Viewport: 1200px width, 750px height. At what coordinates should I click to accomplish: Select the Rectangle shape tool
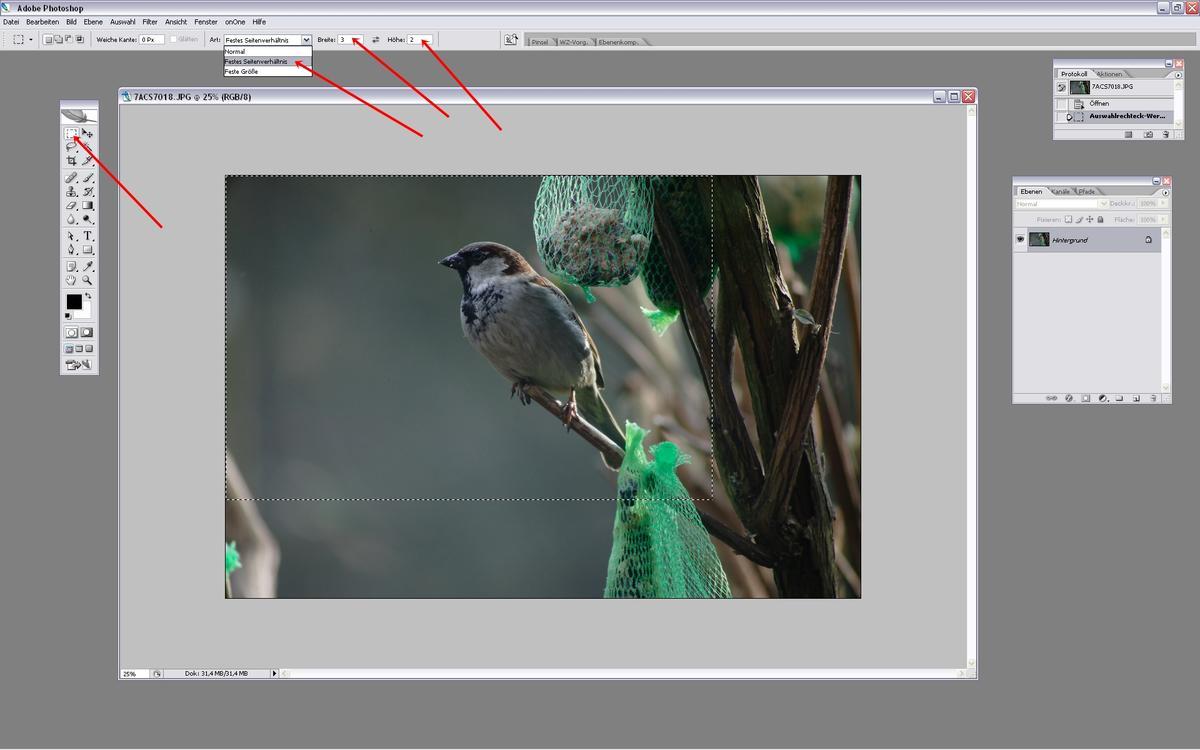88,250
